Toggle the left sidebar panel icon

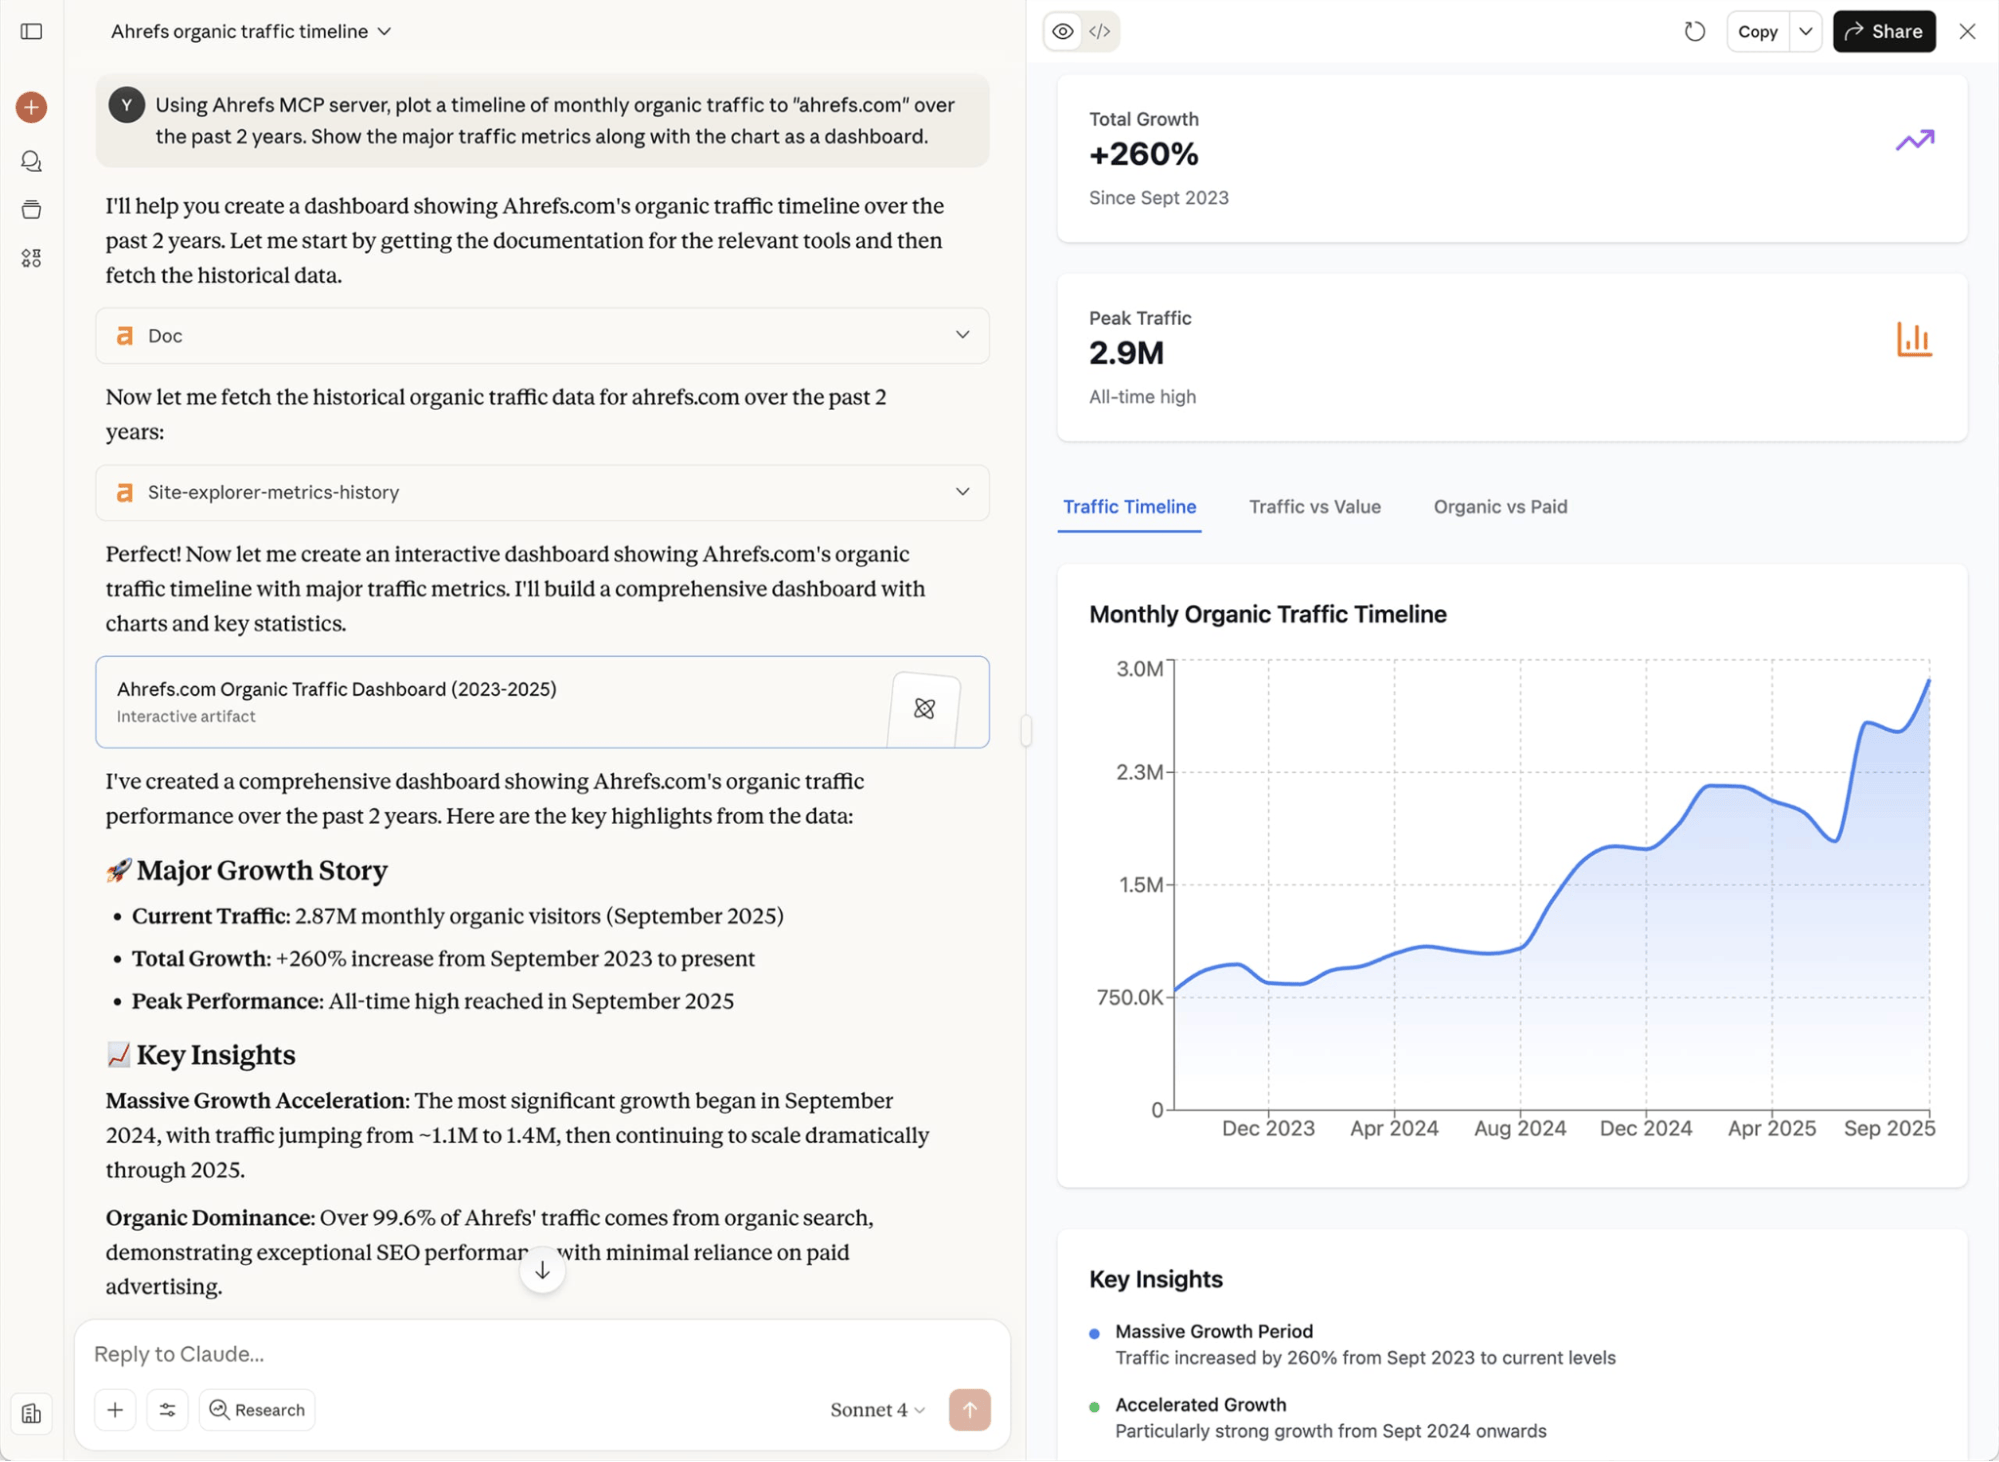pos(31,31)
